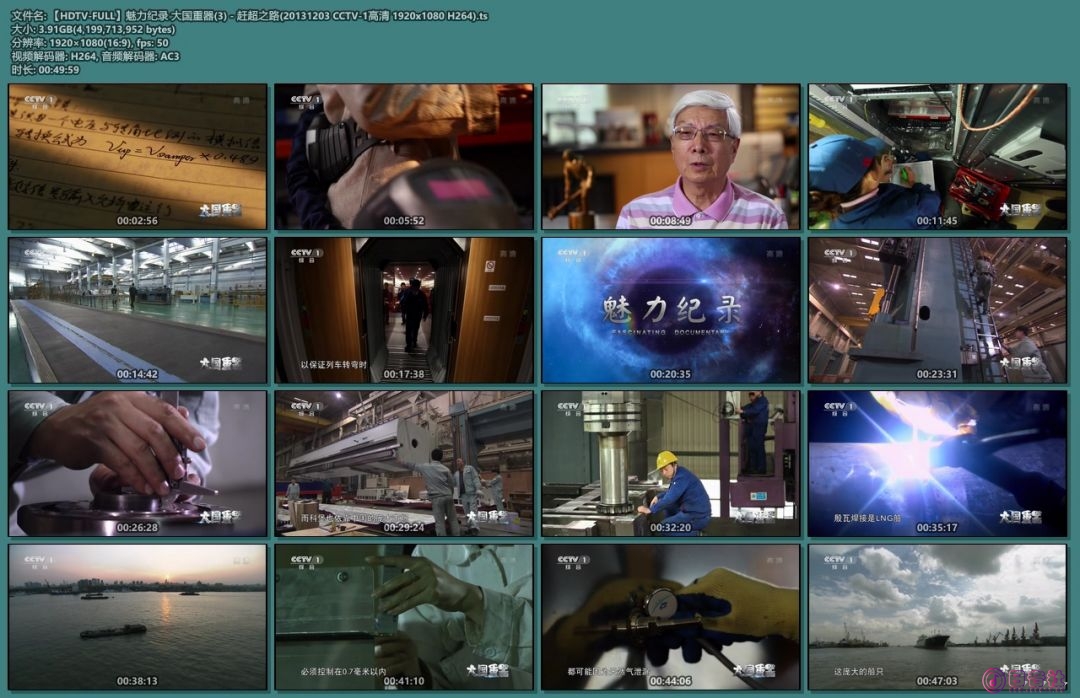The height and width of the screenshot is (698, 1080).
Task: Open the cloudy harbor thumbnail at 00:47:03
Action: tap(937, 617)
